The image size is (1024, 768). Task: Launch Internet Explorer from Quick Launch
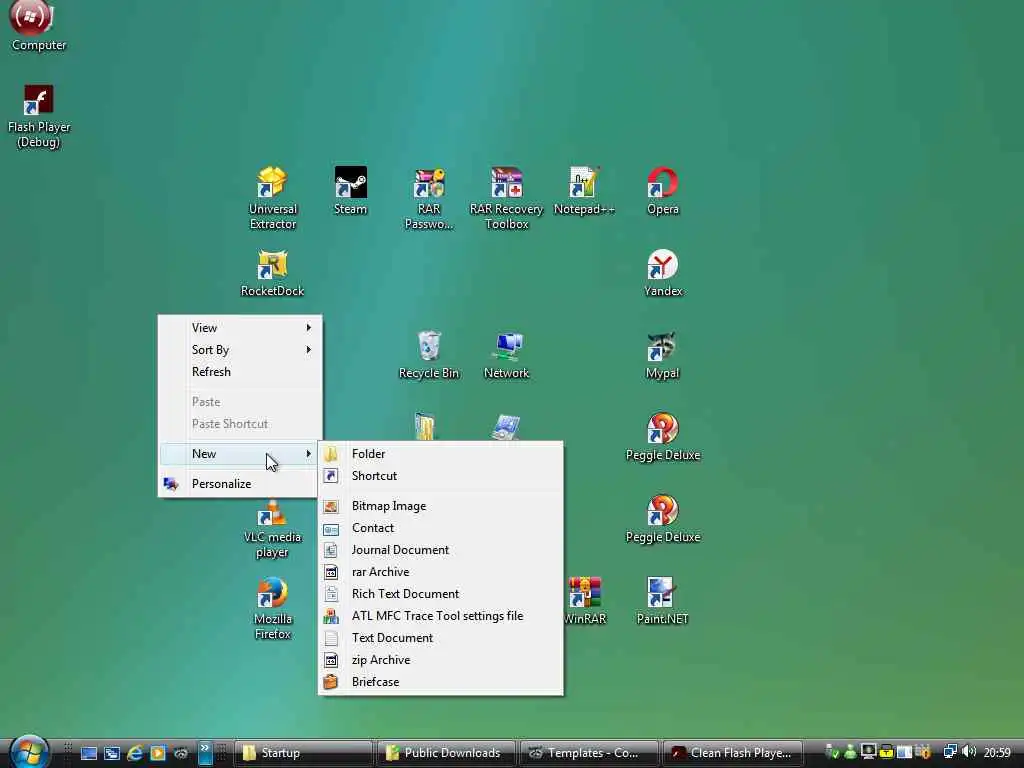[135, 753]
